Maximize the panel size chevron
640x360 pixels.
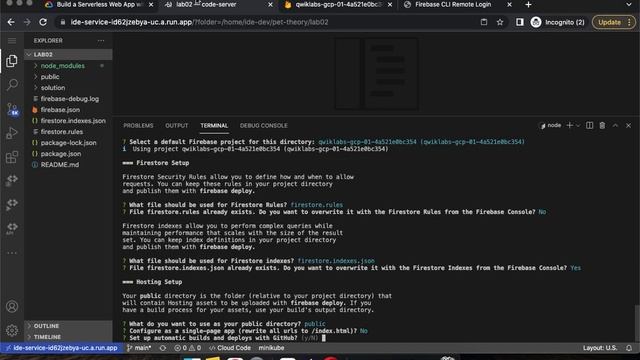615,125
